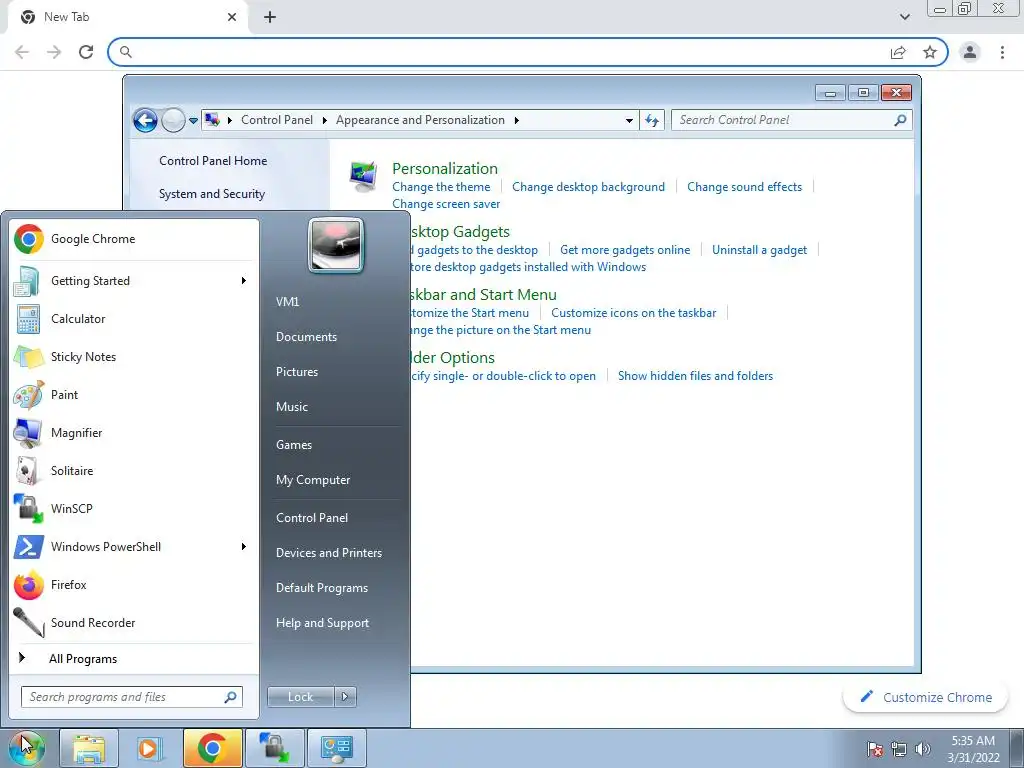
Task: Open Documents from the Start menu
Action: (x=306, y=337)
